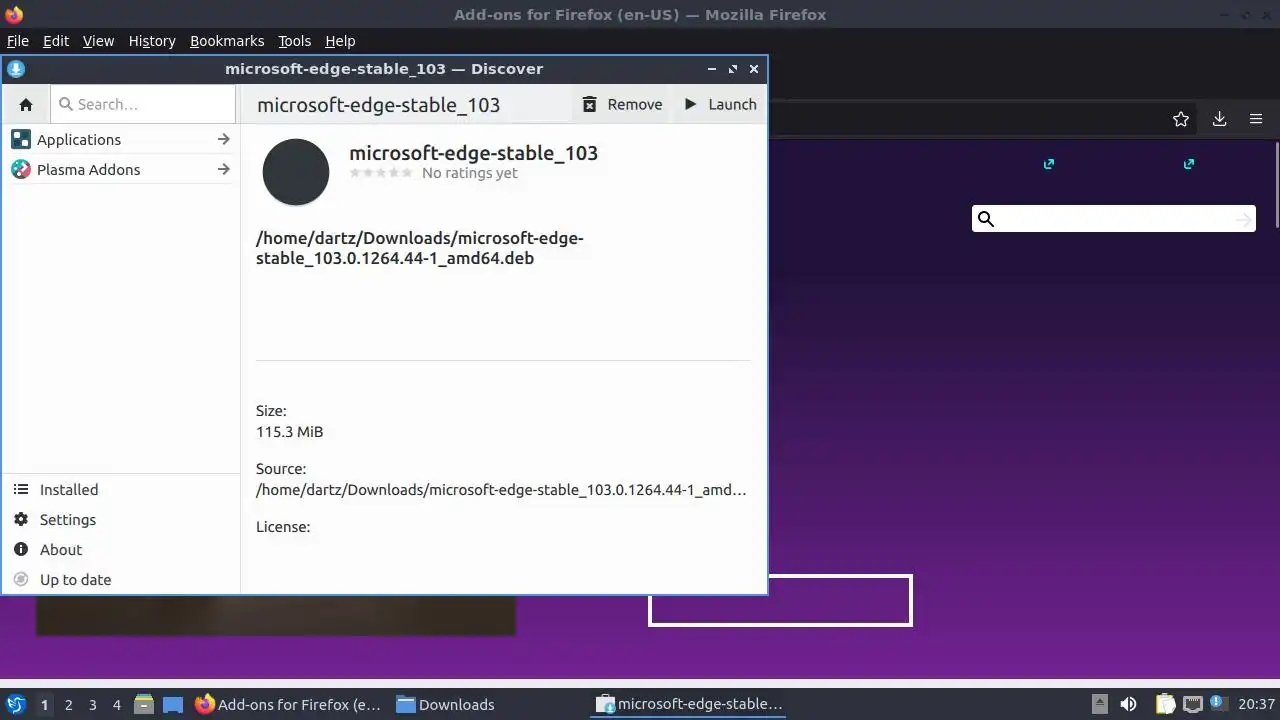1280x720 pixels.
Task: Click the Discover page title microsoft-edge-stable_103
Action: pyautogui.click(x=378, y=105)
